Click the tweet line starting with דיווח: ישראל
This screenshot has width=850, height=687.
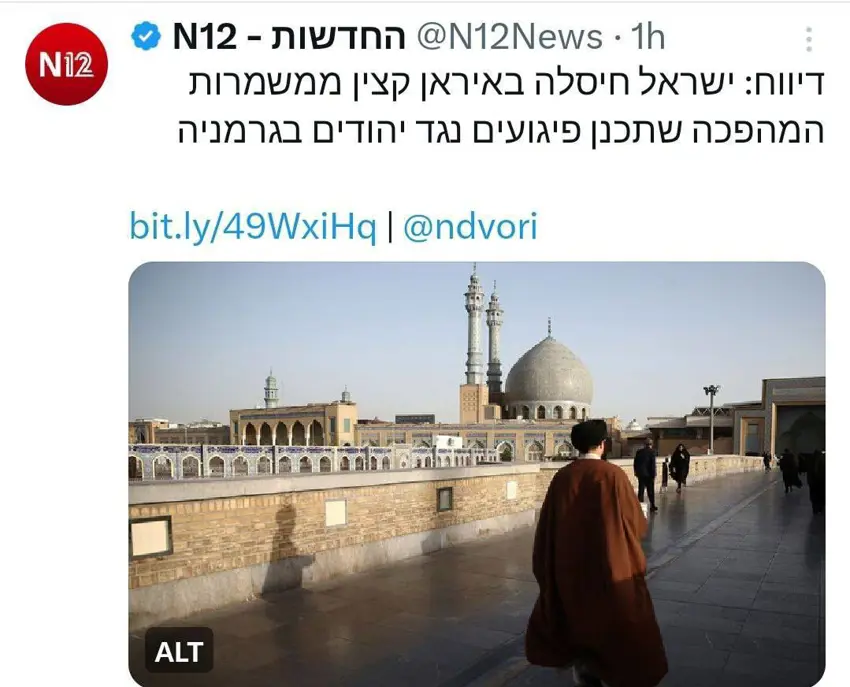coord(506,82)
